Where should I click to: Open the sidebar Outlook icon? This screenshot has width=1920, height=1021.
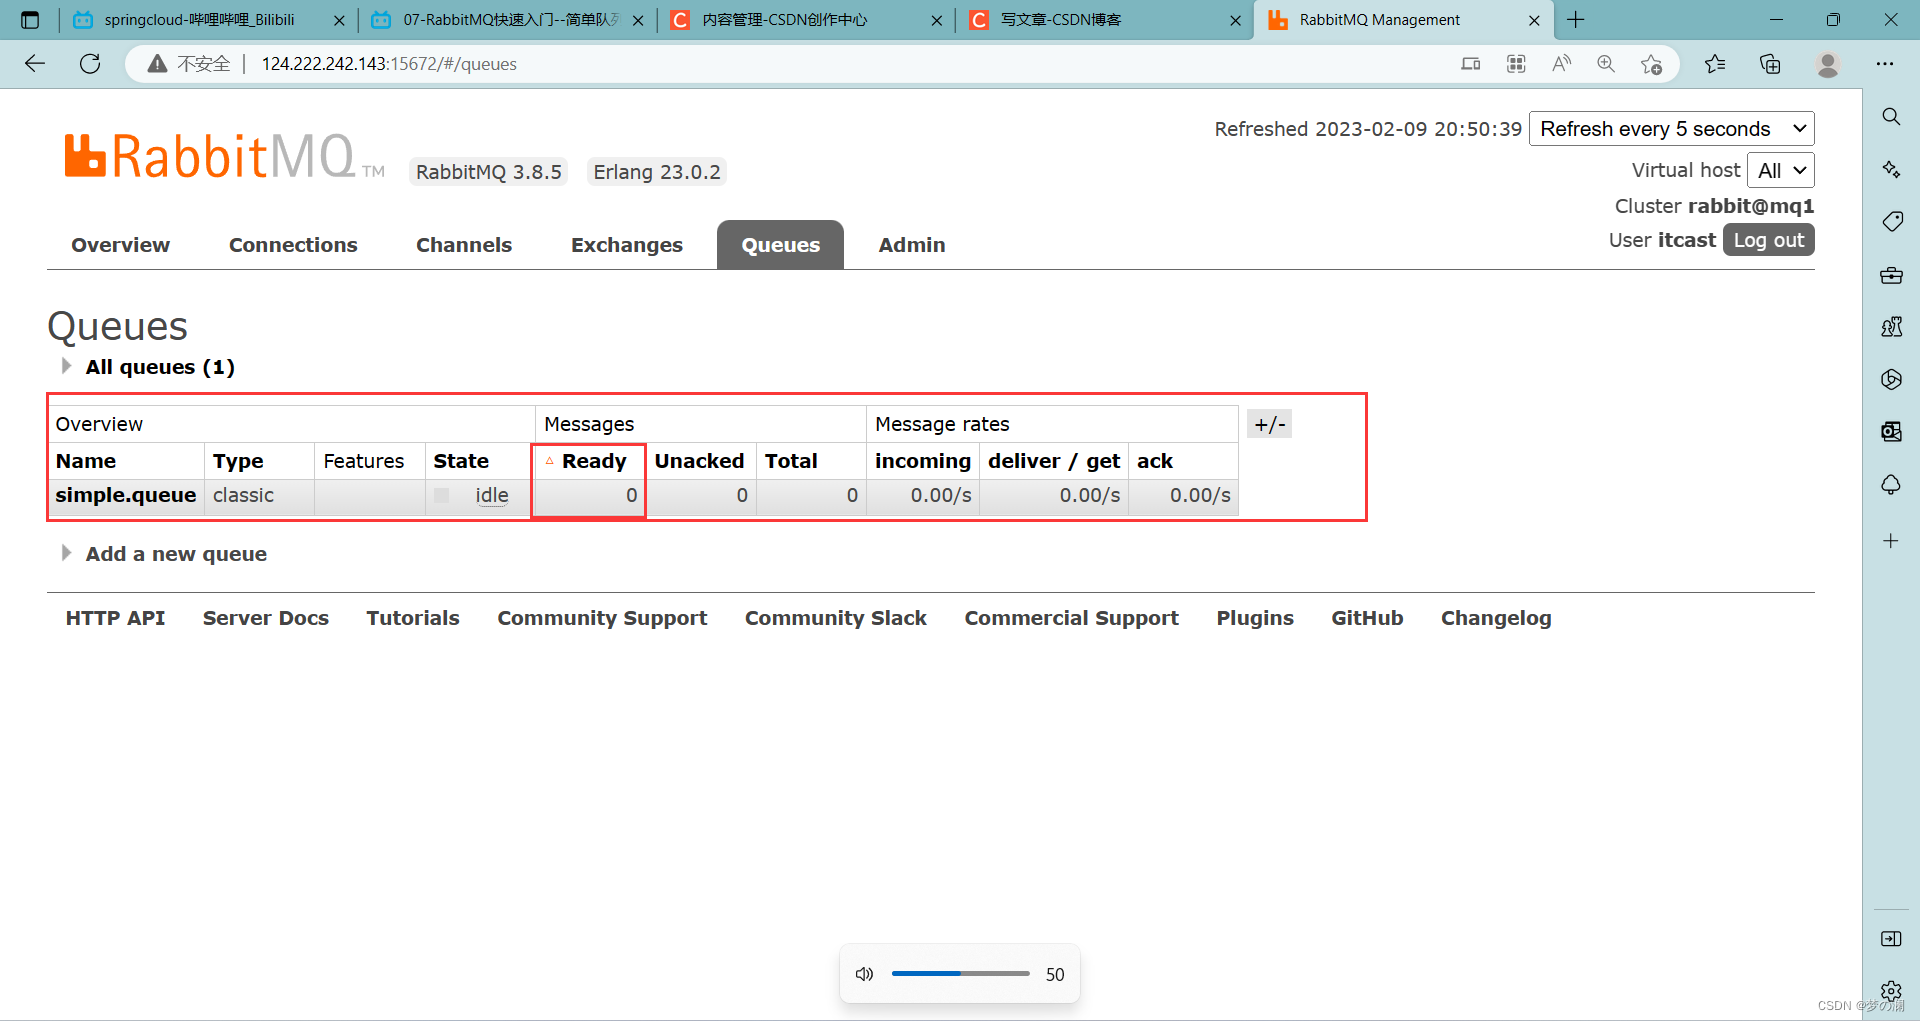point(1891,431)
